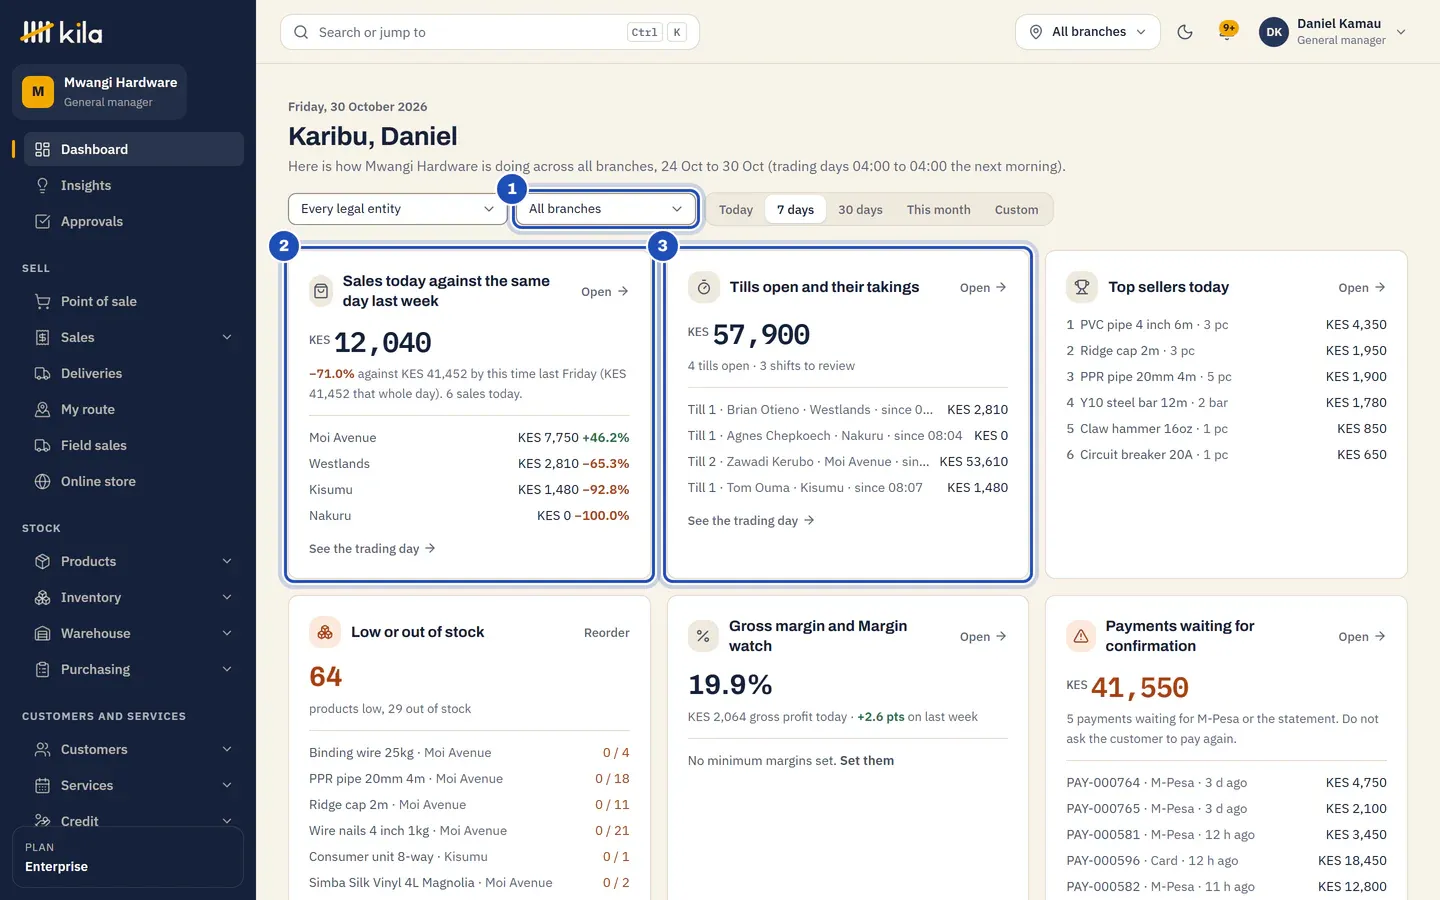Open Daniel Kamau user account menu
The height and width of the screenshot is (900, 1440).
(1334, 32)
